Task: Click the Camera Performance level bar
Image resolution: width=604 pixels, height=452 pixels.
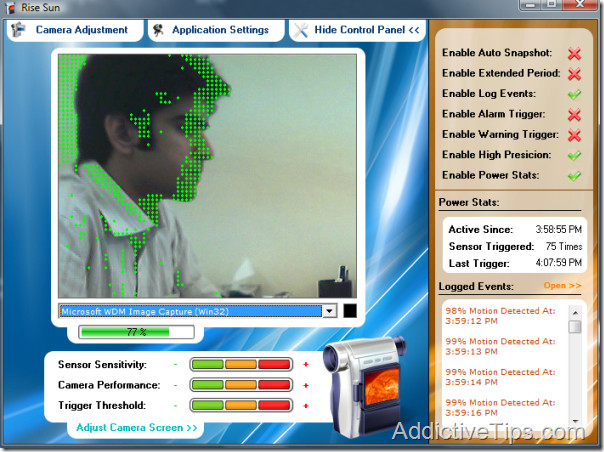Action: [x=241, y=385]
